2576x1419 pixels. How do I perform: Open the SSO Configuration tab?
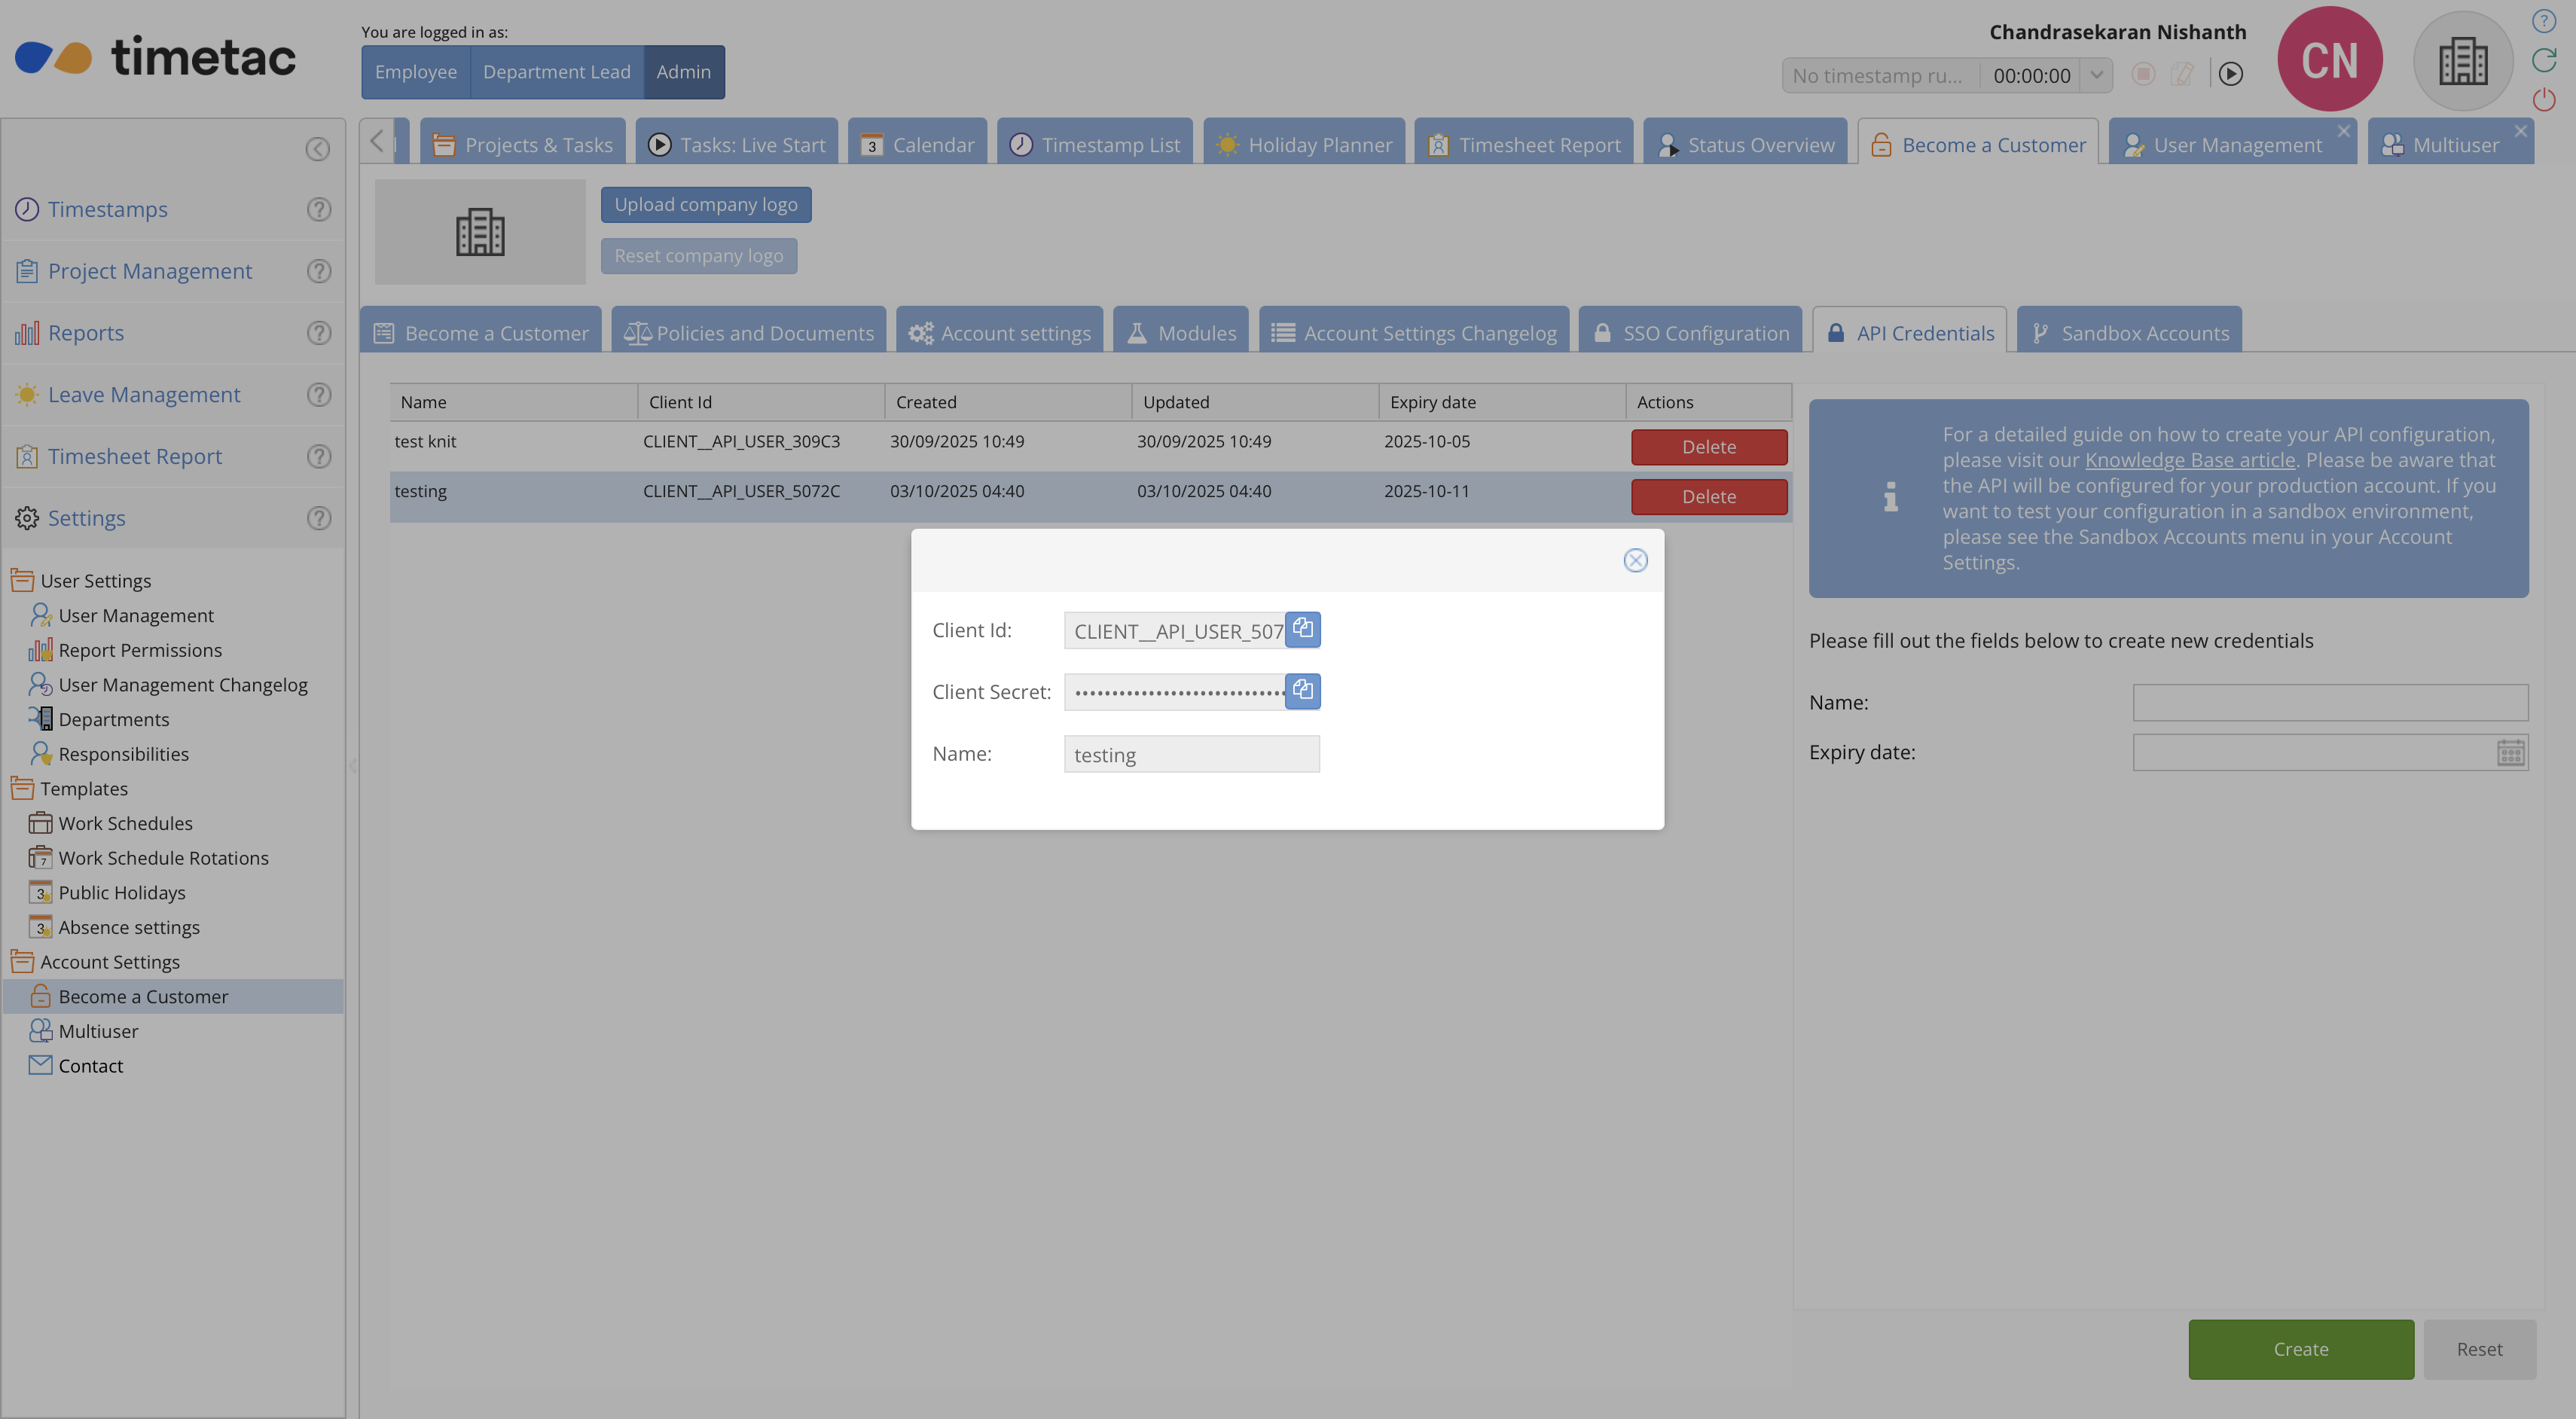click(x=1690, y=333)
